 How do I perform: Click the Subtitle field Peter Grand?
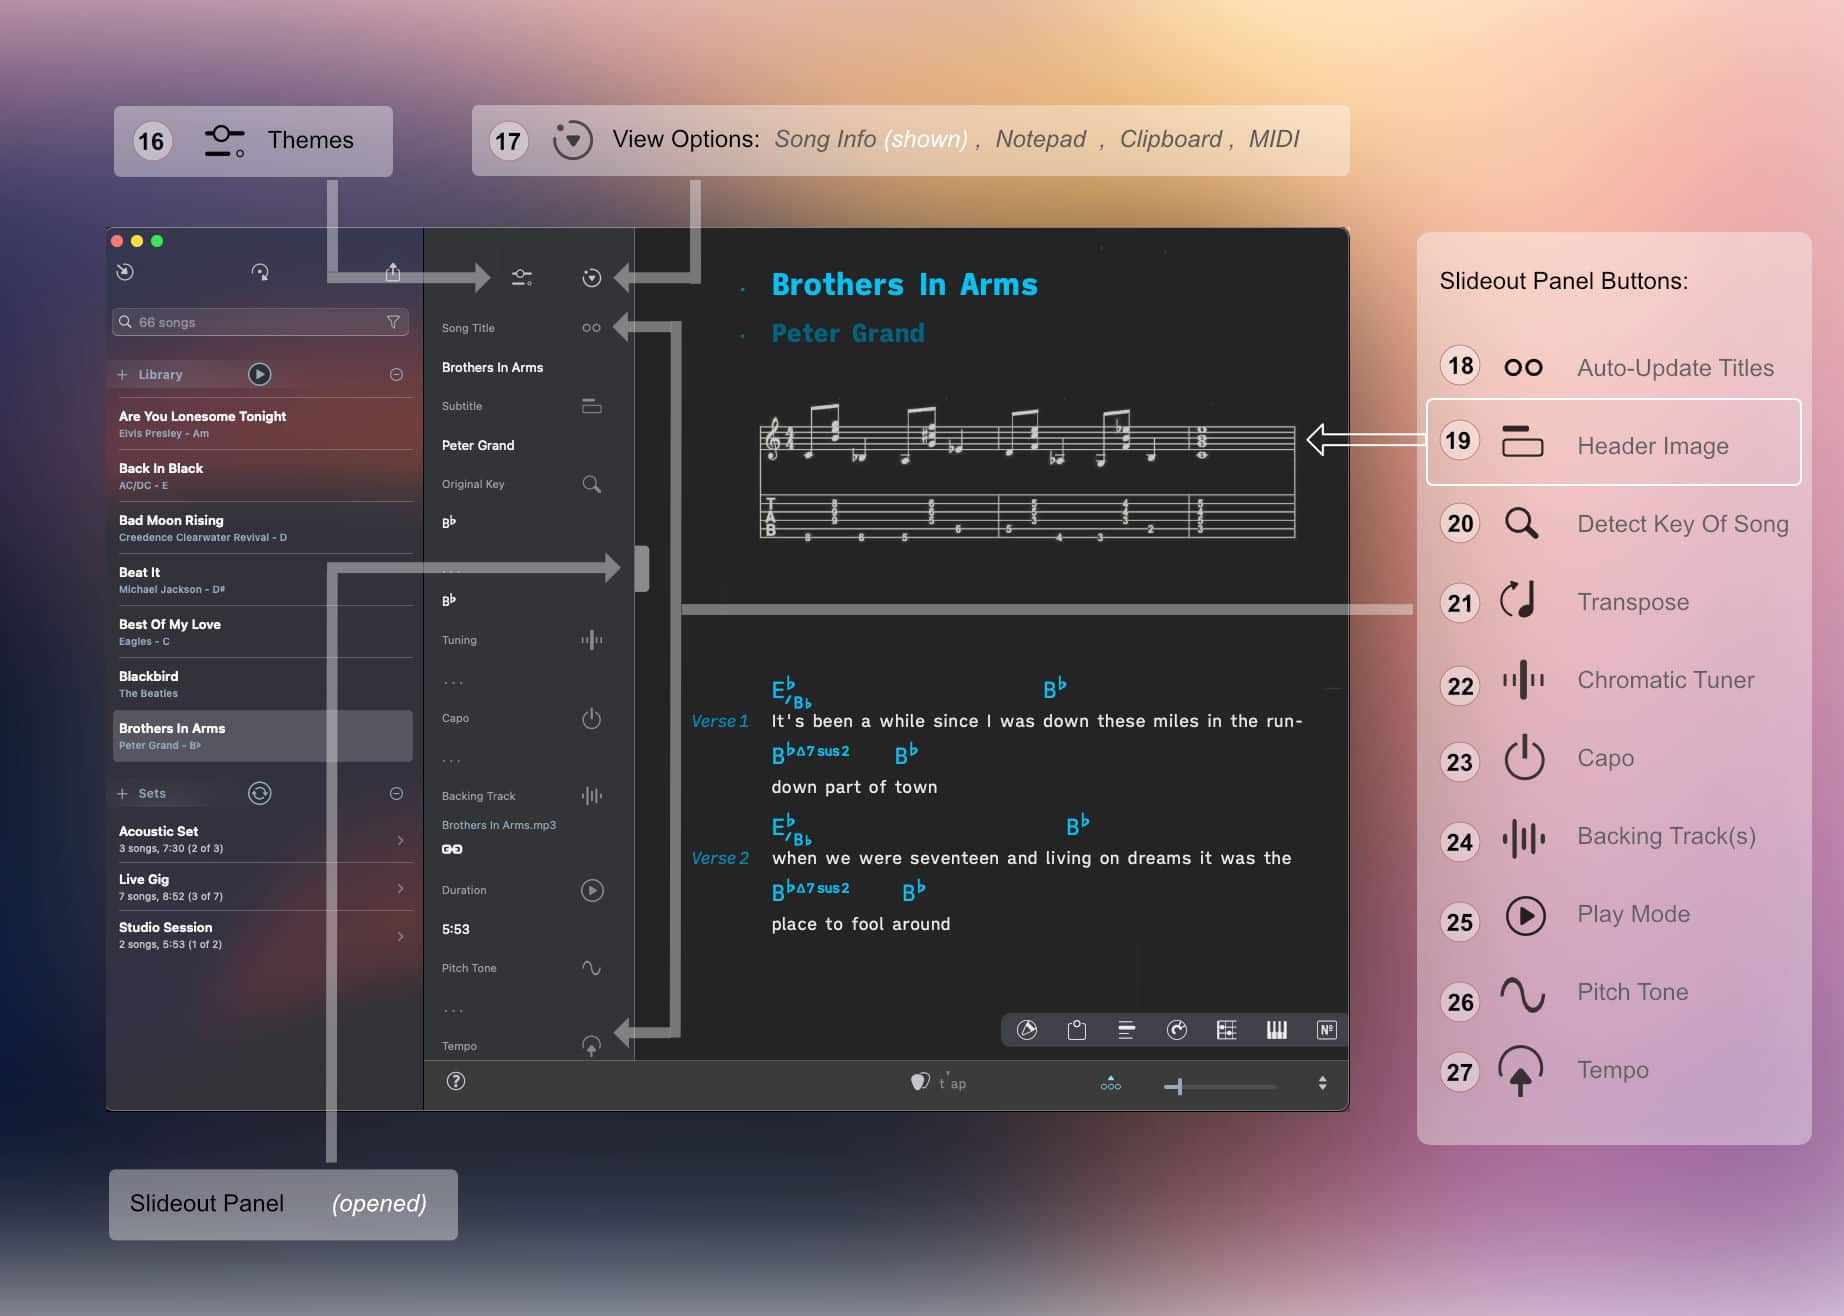point(478,445)
